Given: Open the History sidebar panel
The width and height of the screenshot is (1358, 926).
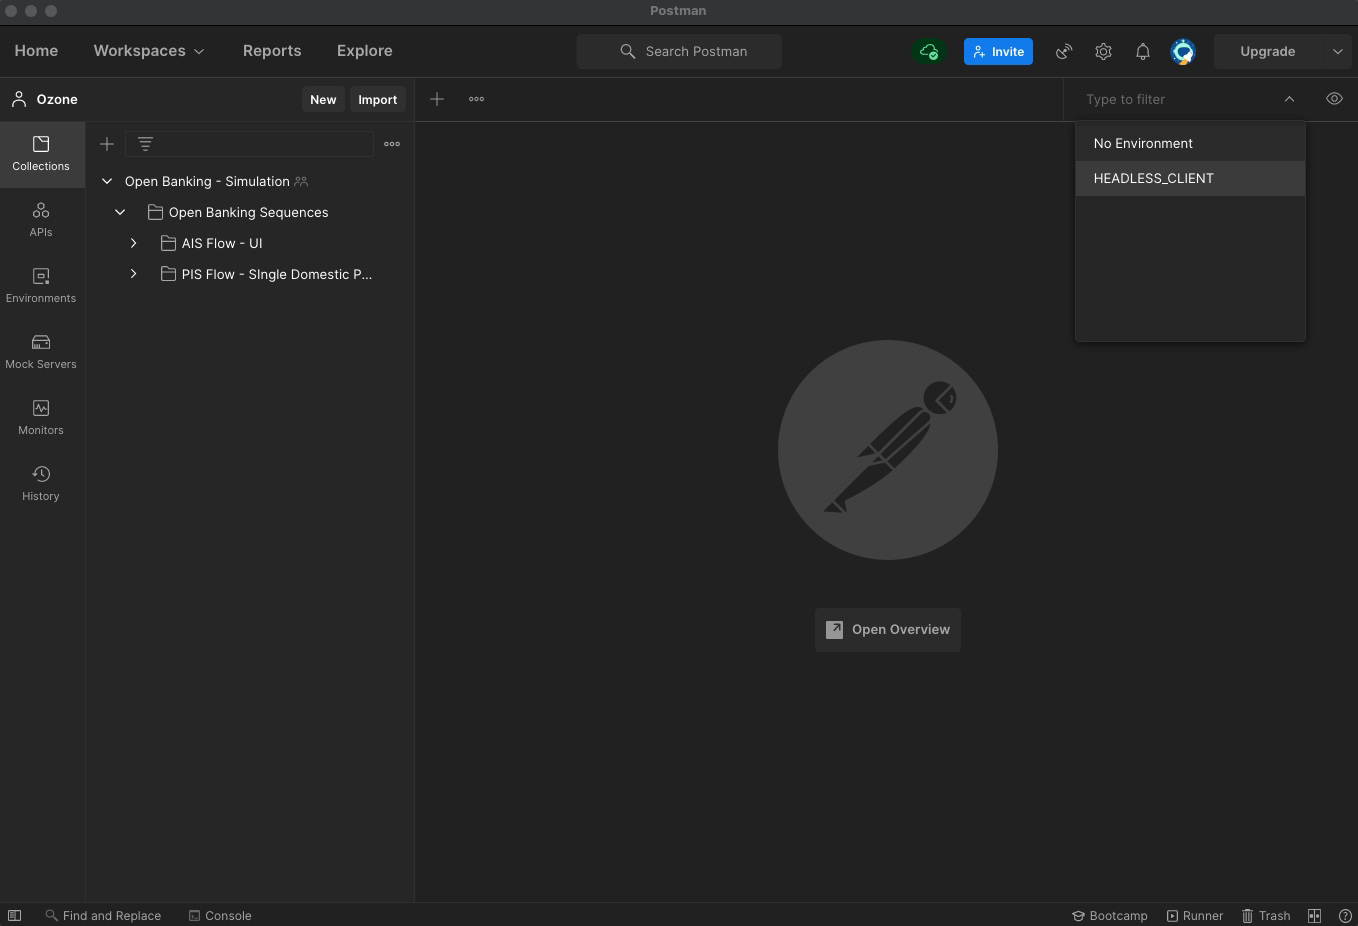Looking at the screenshot, I should click(x=41, y=484).
